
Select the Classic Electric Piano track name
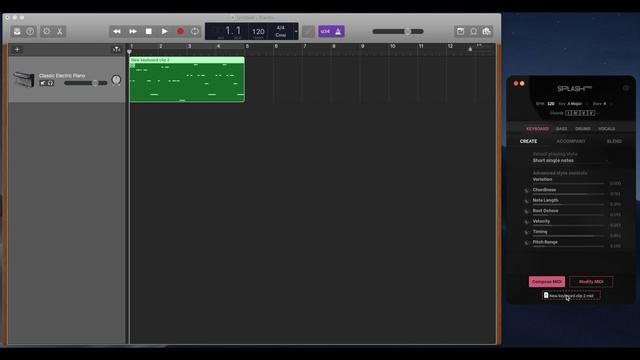(62, 76)
